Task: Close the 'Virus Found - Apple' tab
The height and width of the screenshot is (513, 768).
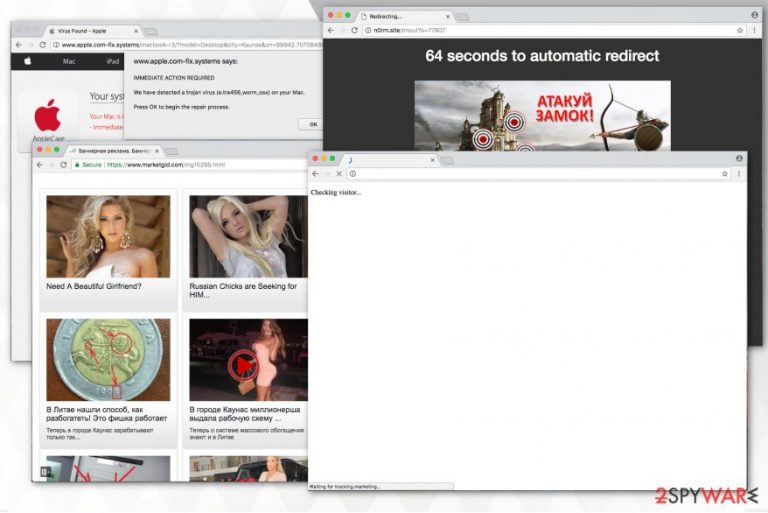Action: coord(136,31)
